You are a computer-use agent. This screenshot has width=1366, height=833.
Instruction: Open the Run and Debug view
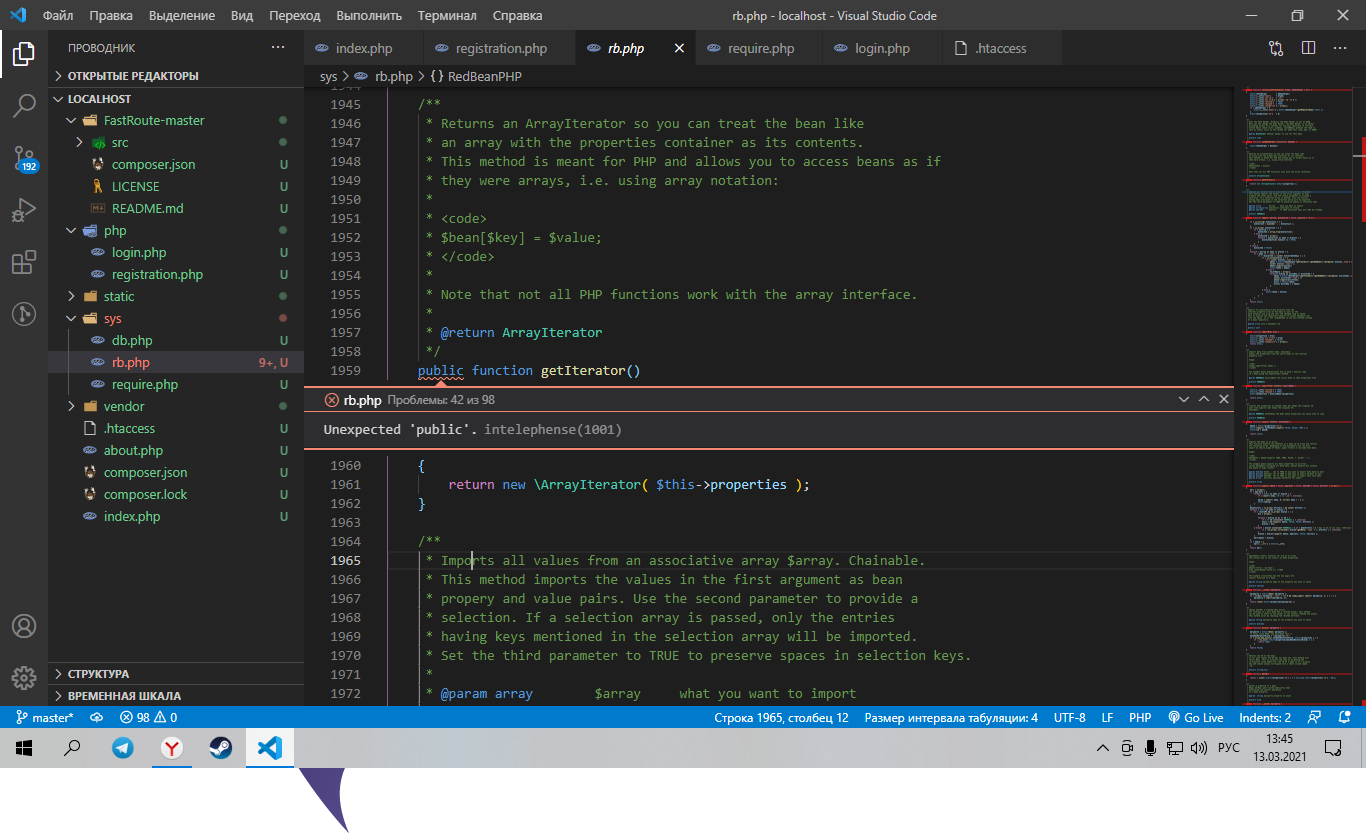[x=24, y=210]
